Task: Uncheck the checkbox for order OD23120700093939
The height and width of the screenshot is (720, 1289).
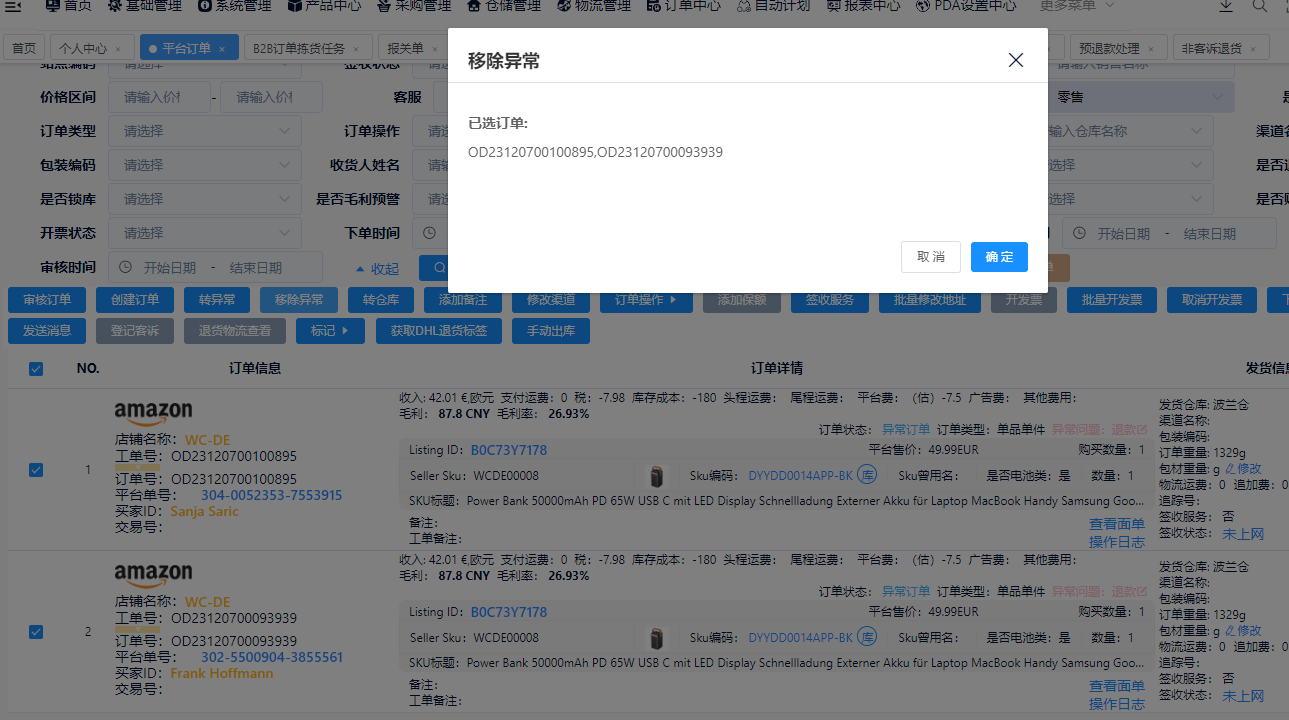Action: tap(36, 631)
